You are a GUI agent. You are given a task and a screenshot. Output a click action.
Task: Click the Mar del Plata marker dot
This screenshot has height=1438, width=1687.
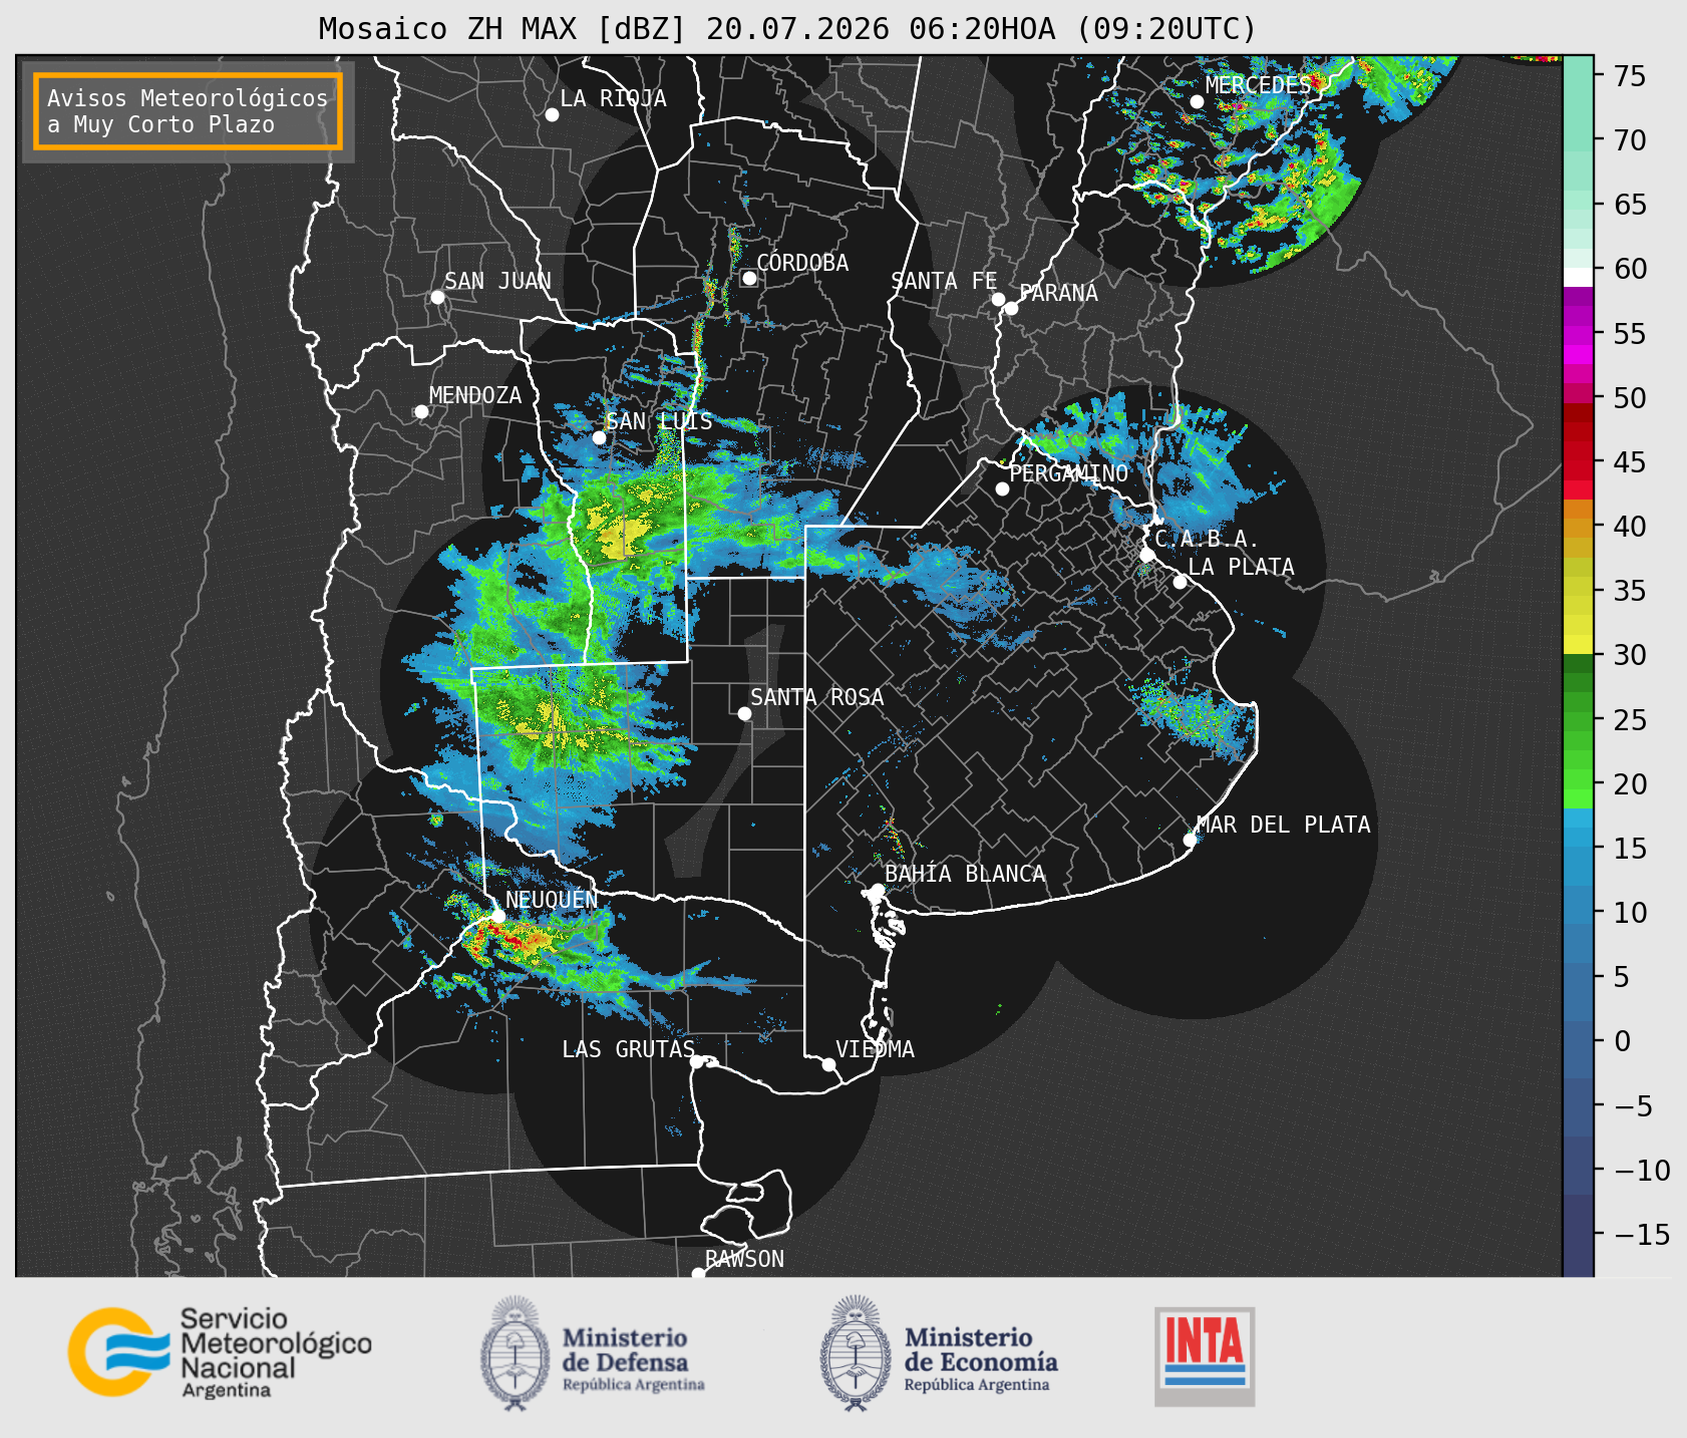point(1190,840)
